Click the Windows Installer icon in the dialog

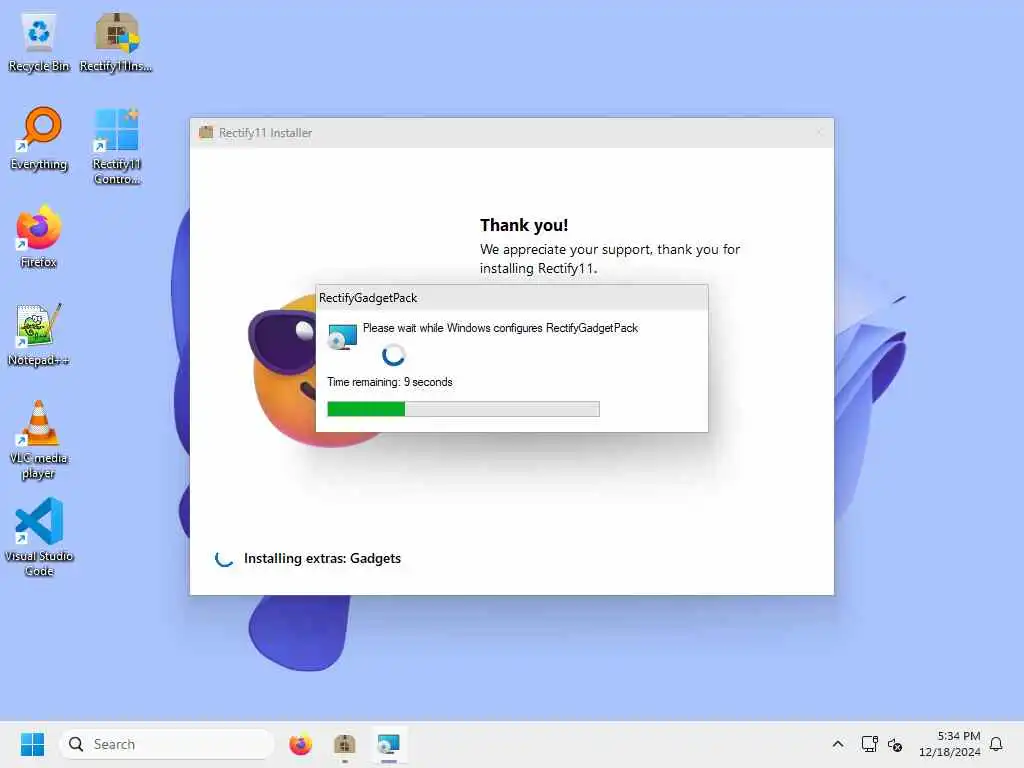coord(342,337)
